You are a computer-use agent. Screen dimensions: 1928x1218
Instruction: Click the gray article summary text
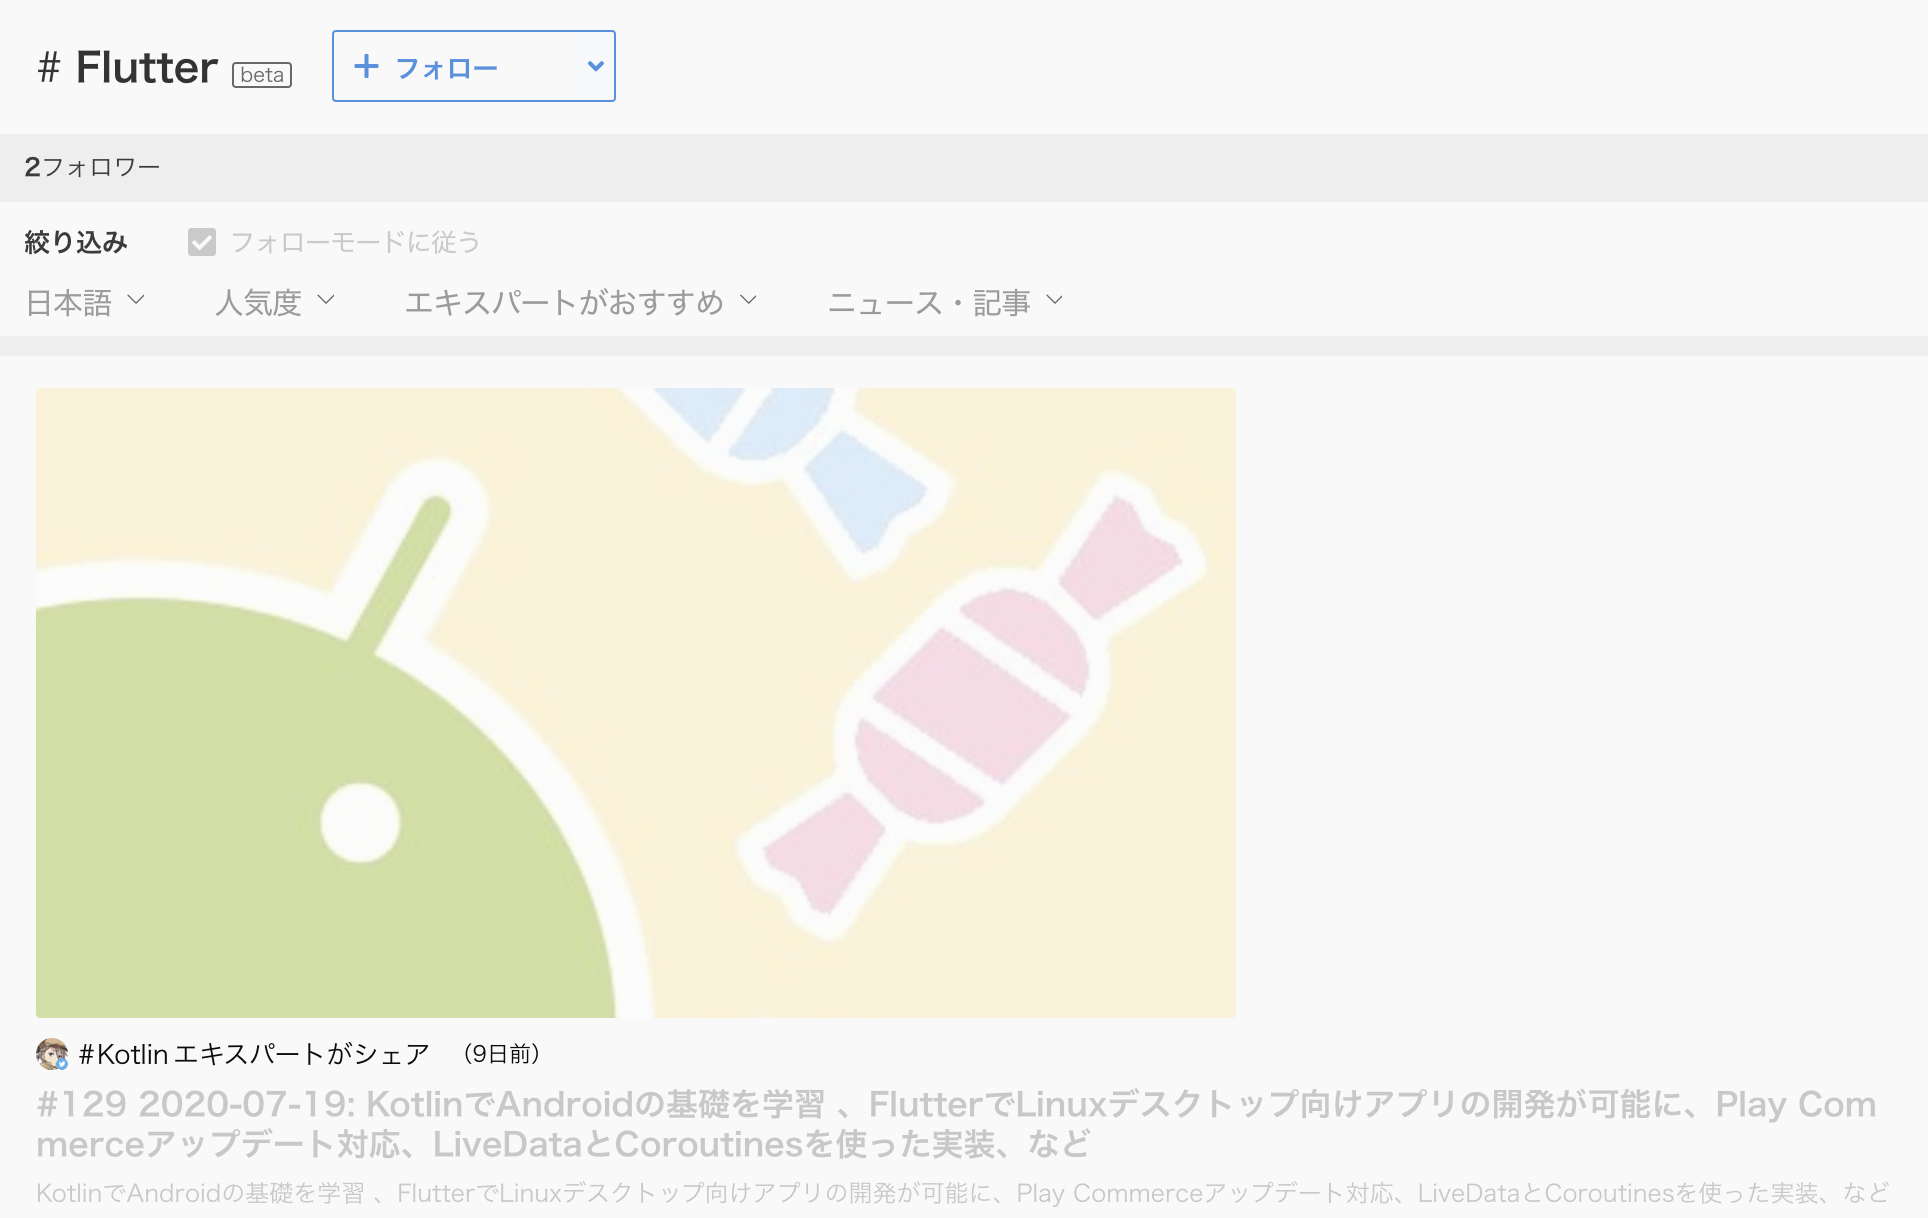(962, 1193)
